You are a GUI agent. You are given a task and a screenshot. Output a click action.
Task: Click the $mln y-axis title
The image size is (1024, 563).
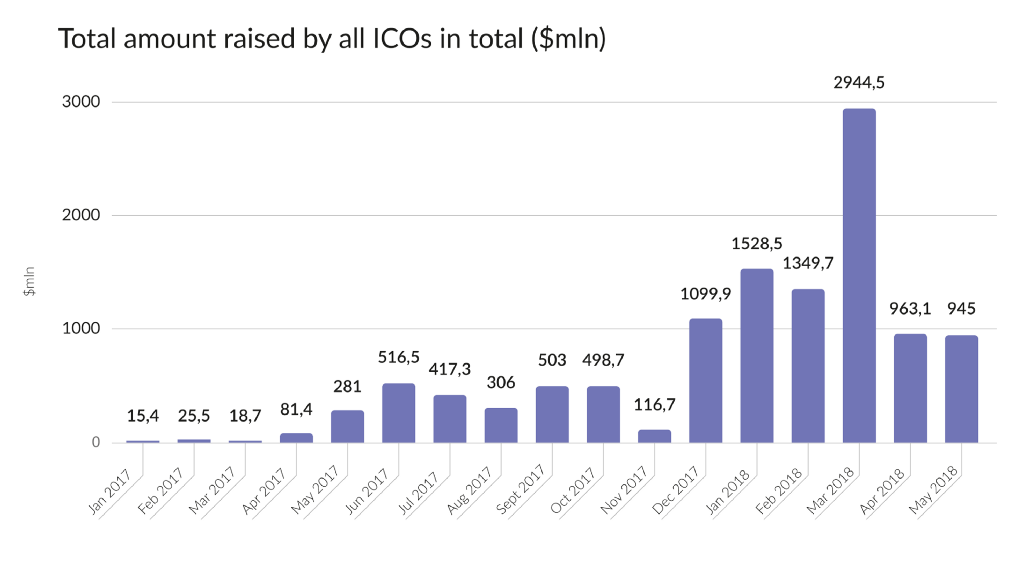(30, 281)
